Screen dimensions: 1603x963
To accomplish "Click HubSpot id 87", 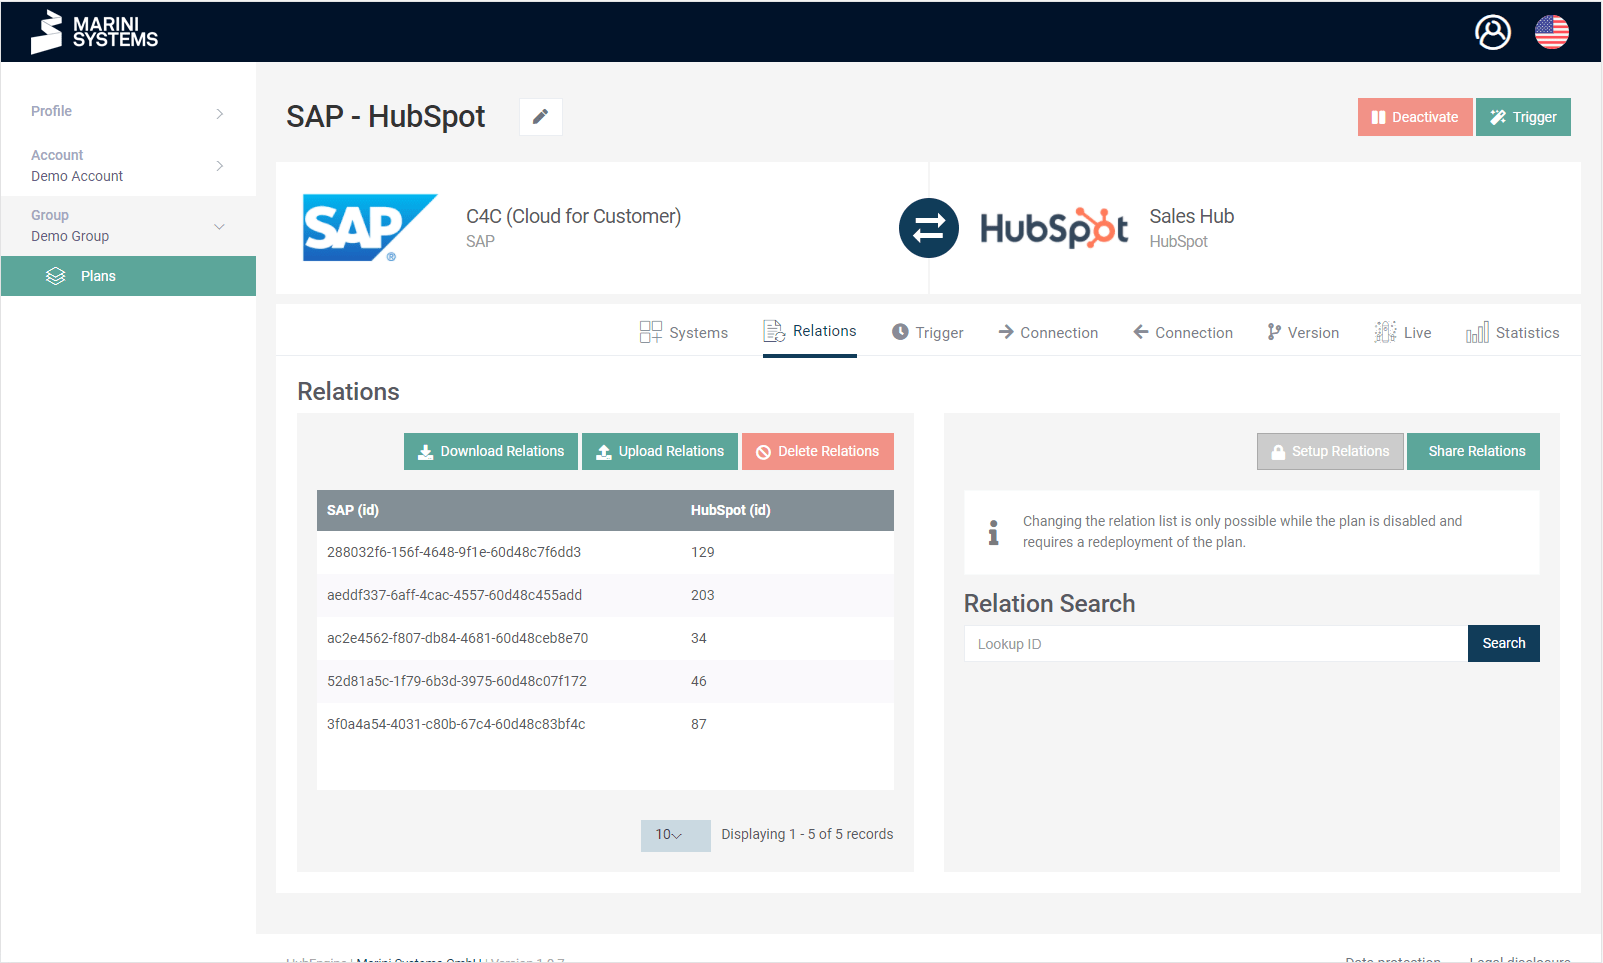I will (699, 724).
